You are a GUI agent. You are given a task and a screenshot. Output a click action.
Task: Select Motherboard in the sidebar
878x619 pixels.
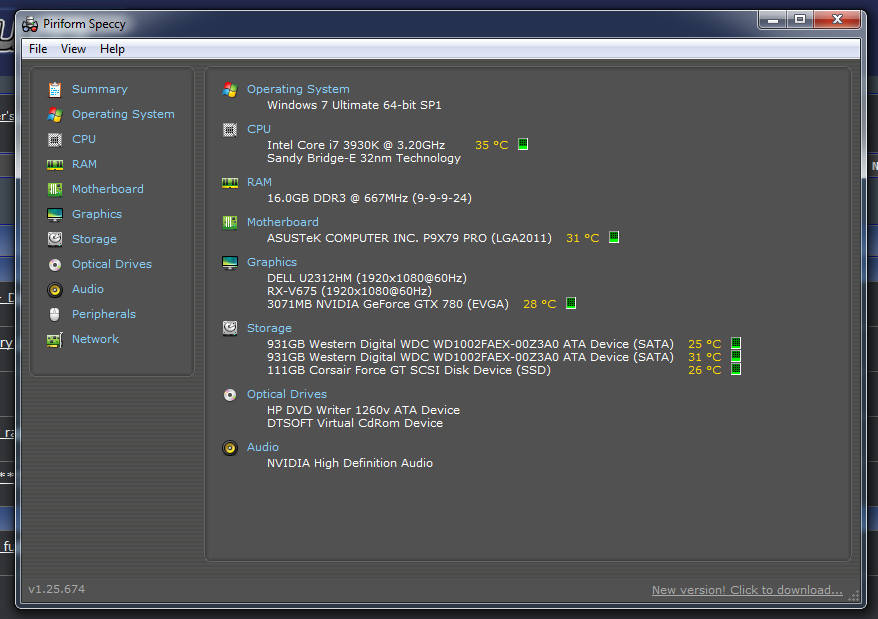(x=108, y=189)
